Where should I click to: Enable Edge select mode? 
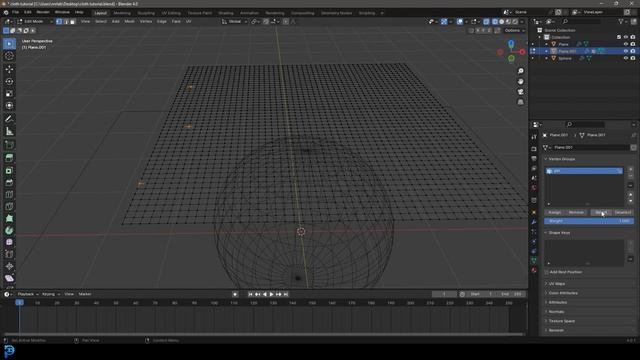point(66,21)
